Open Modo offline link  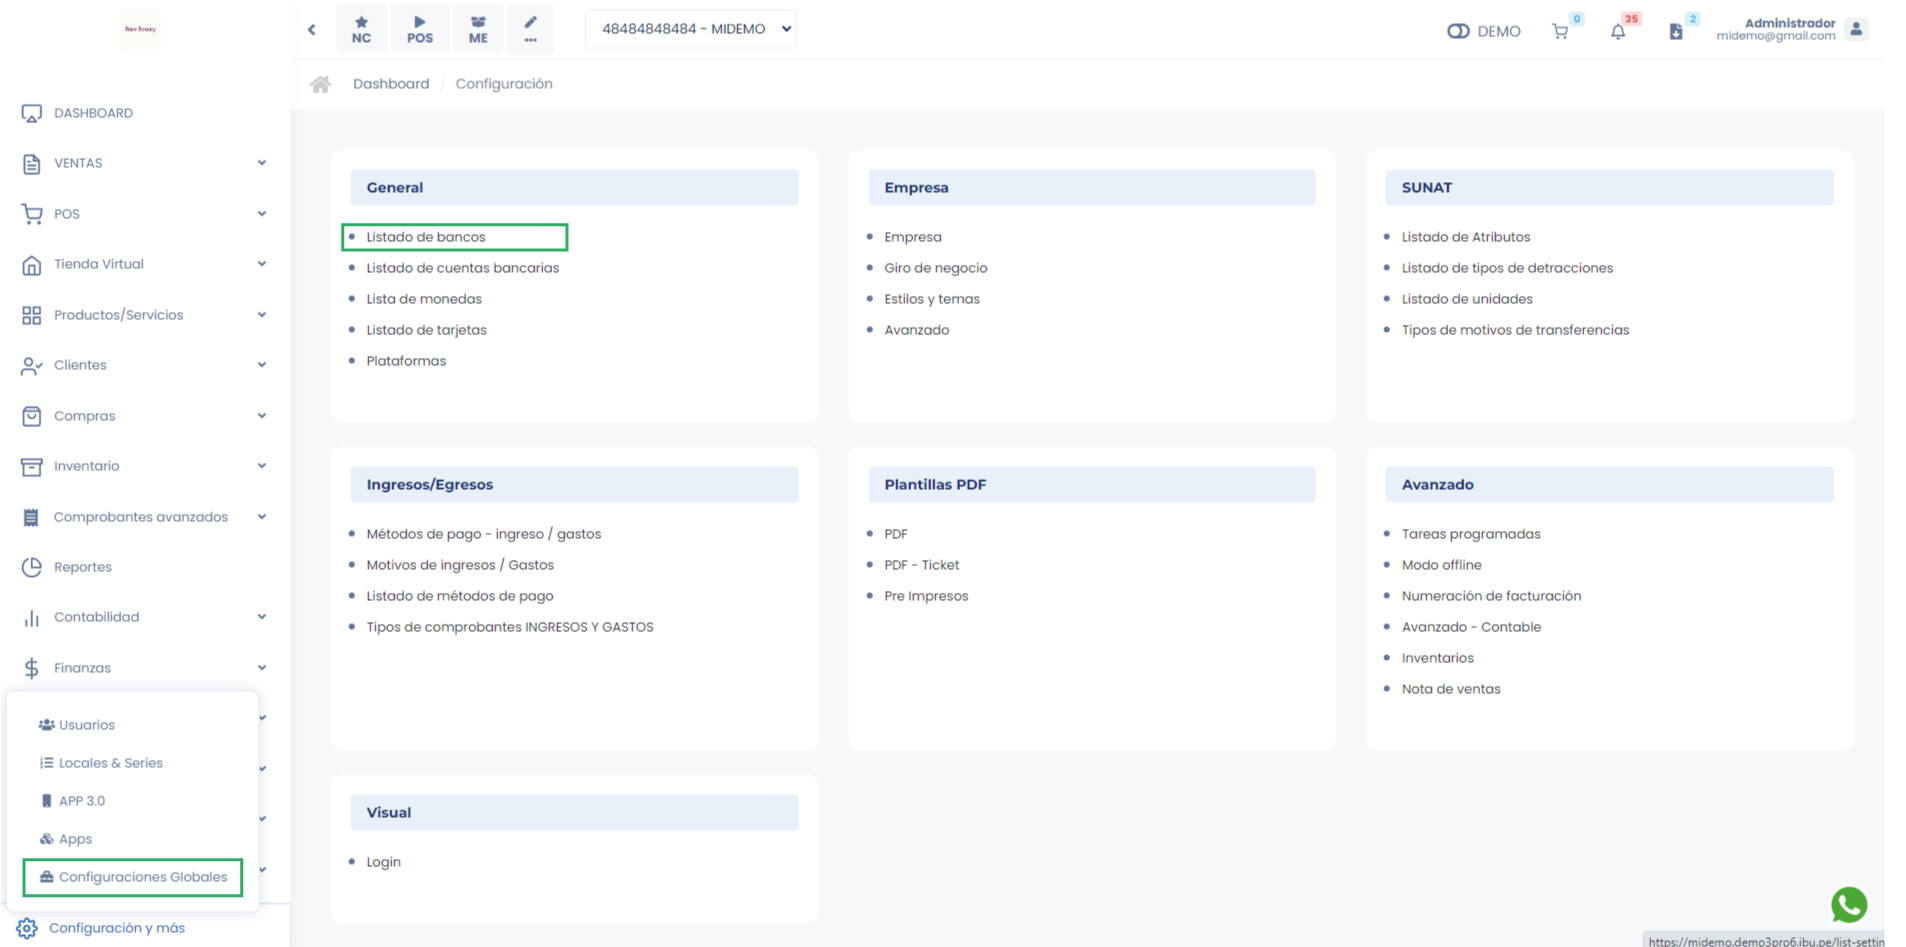pos(1442,565)
